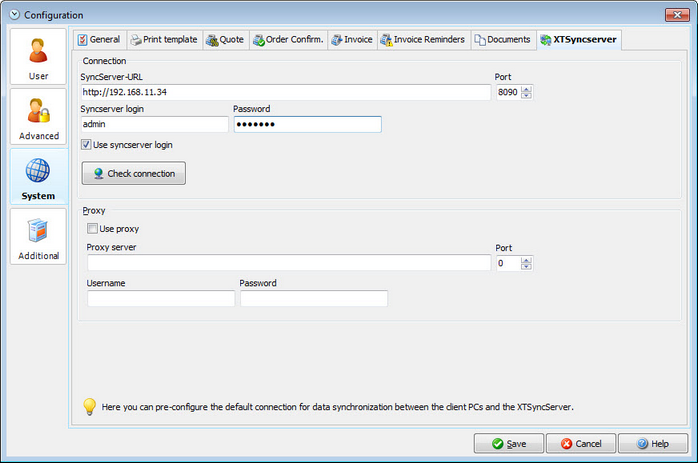Switch to the Print template tab

tap(164, 40)
